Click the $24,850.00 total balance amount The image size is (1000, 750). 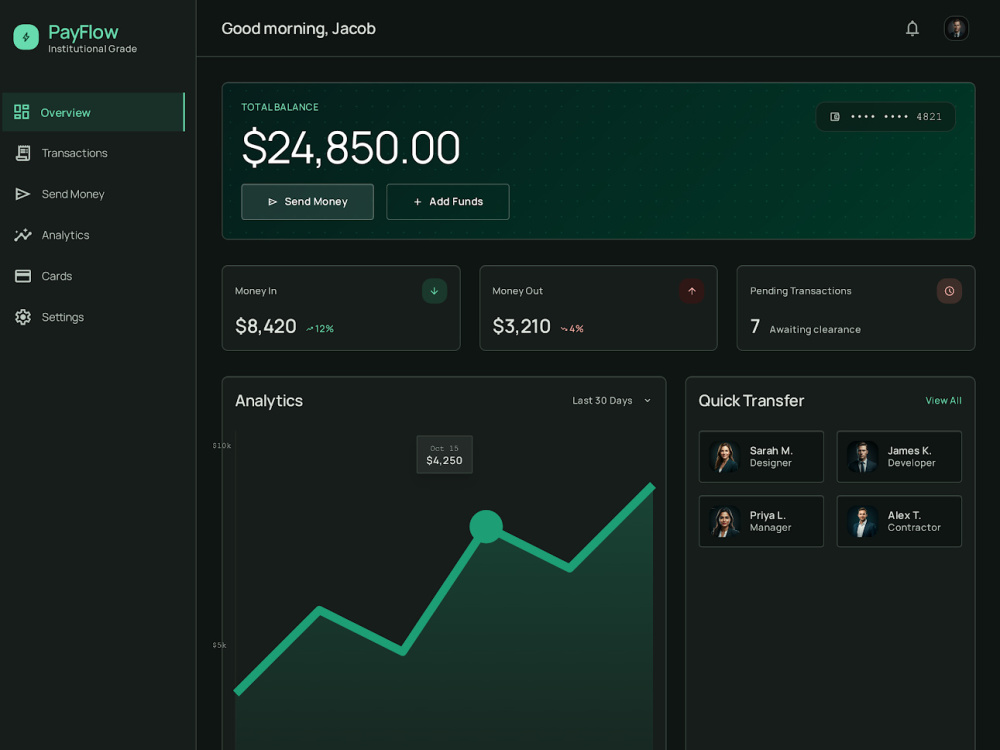(351, 147)
